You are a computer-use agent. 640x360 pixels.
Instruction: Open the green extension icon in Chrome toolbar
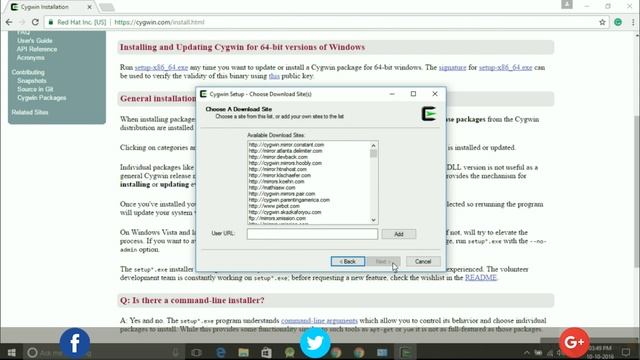click(x=618, y=22)
